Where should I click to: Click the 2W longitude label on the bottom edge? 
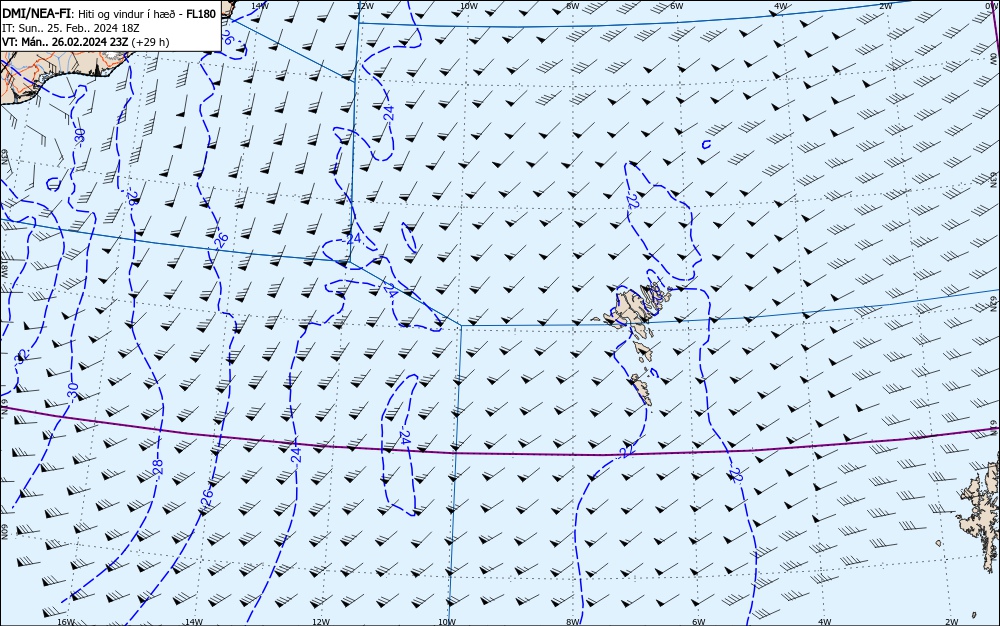click(952, 622)
